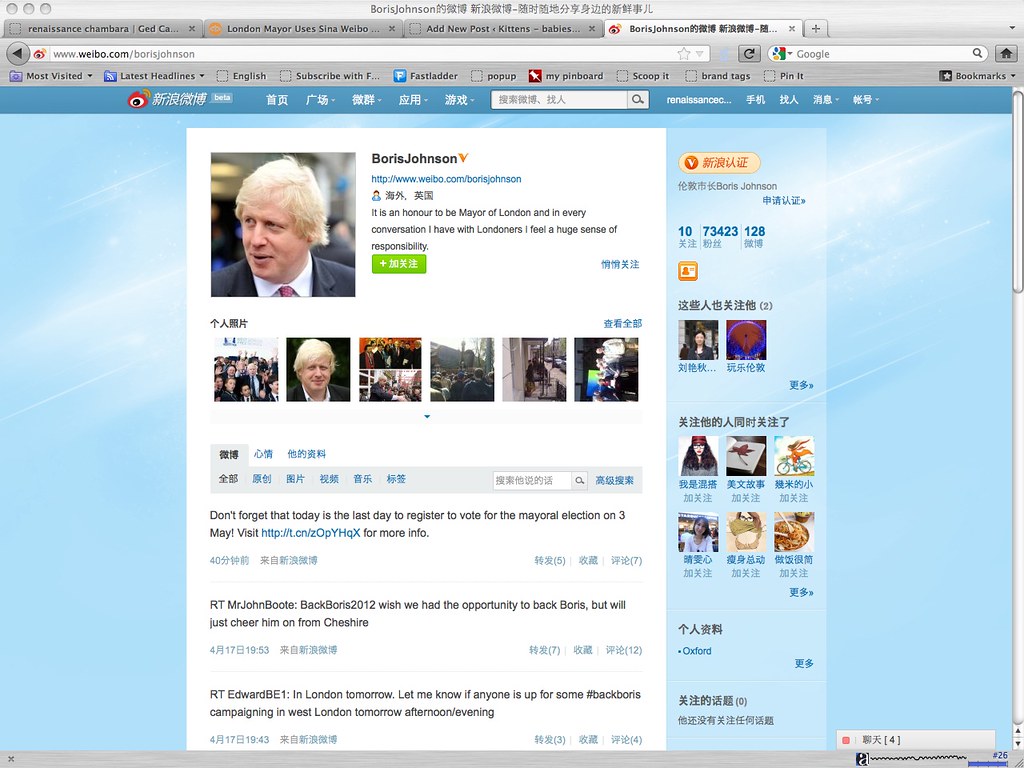This screenshot has width=1024, height=768.
Task: Open the browser home page button
Action: click(1006, 54)
